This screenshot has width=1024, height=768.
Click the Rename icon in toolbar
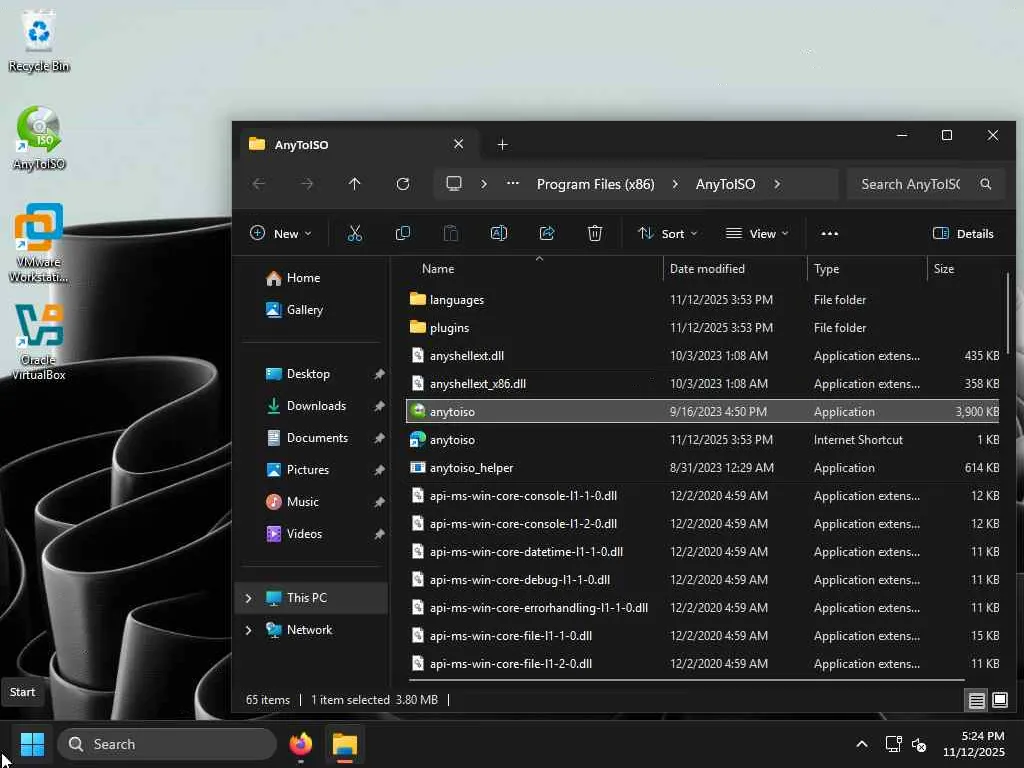[x=498, y=233]
